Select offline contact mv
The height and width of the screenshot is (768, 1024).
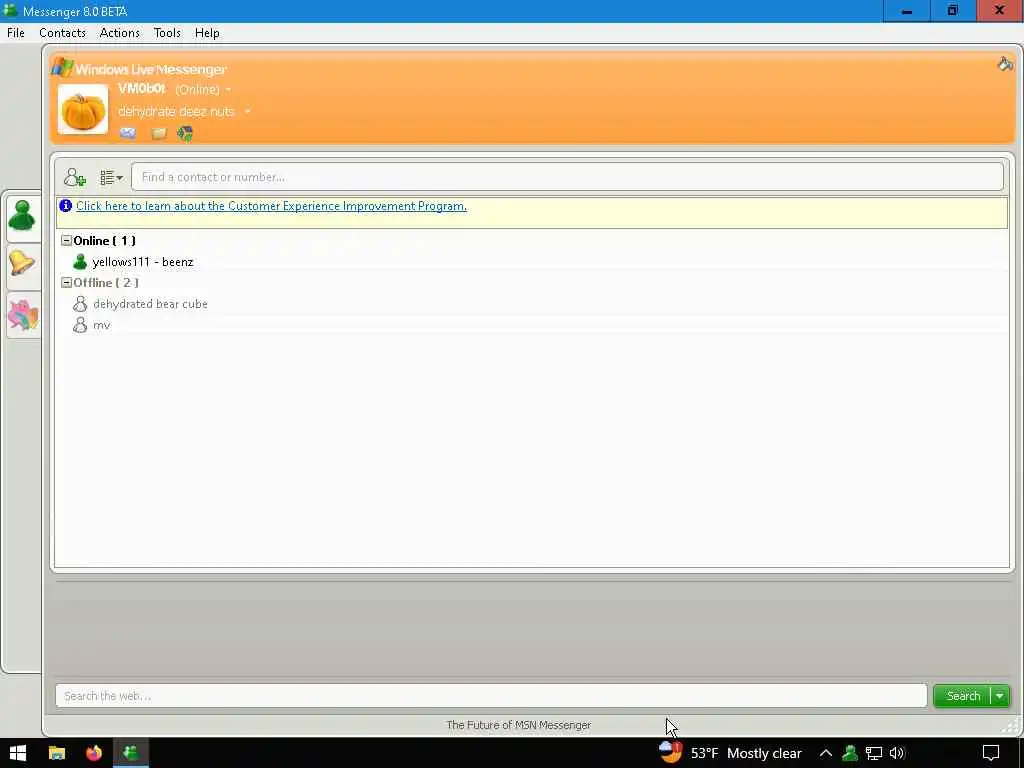tap(102, 325)
